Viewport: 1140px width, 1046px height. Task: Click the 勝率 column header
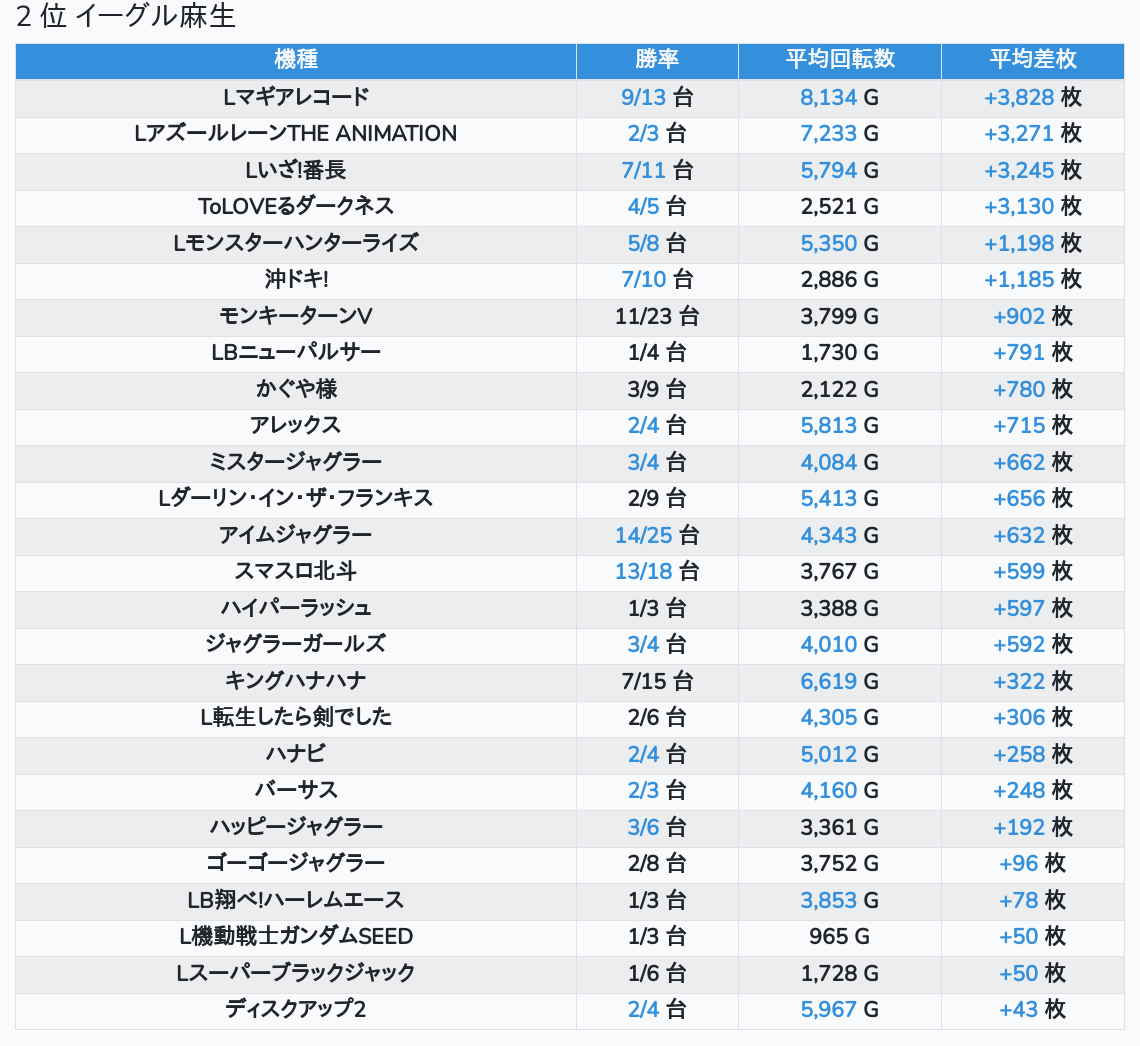[x=657, y=59]
